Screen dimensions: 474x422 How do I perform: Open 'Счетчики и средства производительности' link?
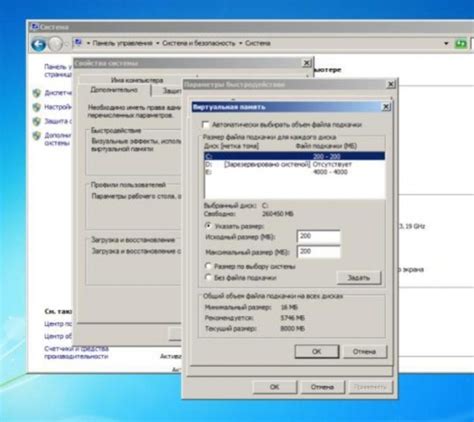click(77, 353)
